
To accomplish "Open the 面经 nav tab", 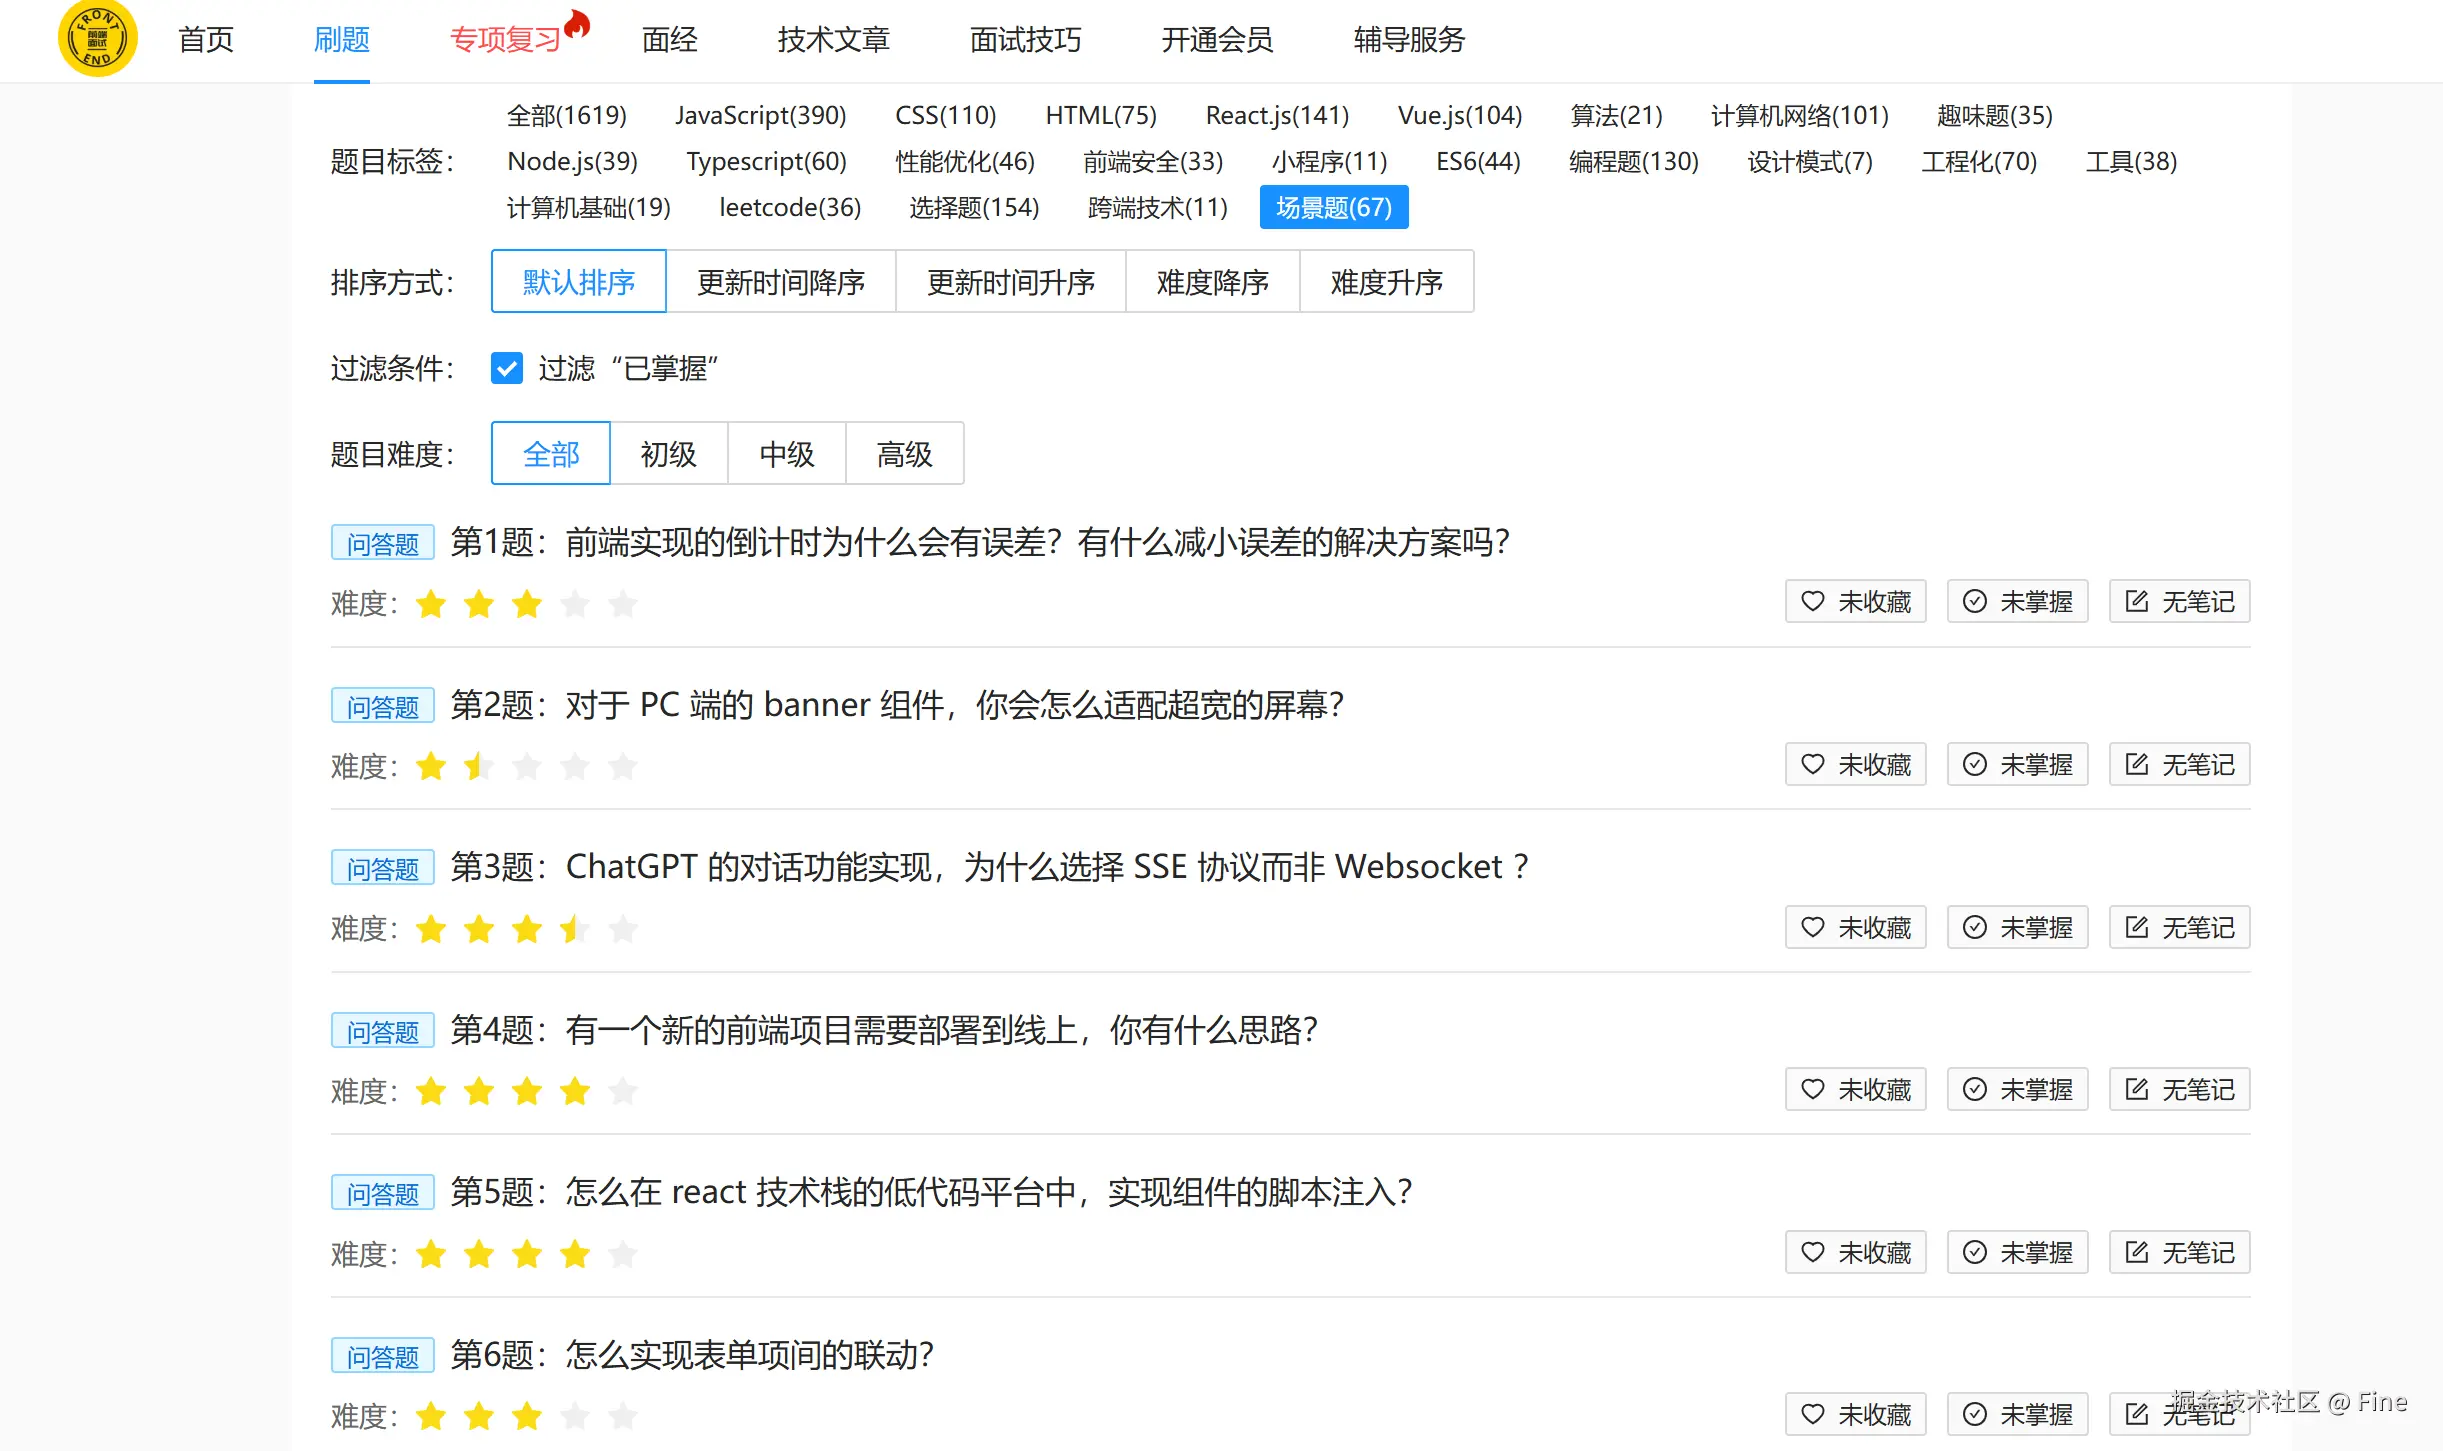I will pyautogui.click(x=669, y=40).
